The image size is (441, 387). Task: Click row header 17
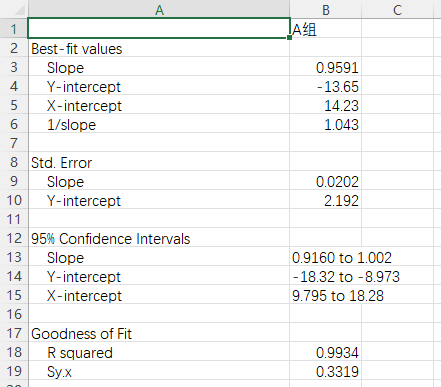pyautogui.click(x=14, y=333)
